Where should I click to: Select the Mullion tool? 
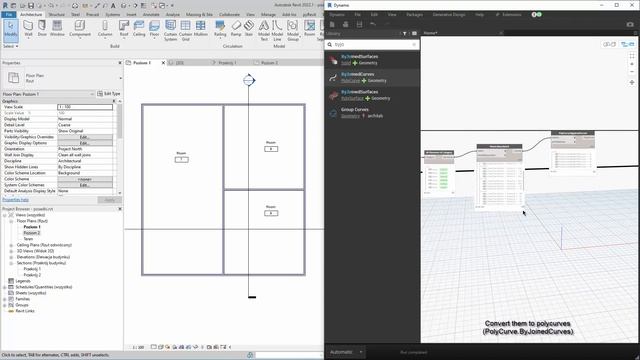point(200,29)
